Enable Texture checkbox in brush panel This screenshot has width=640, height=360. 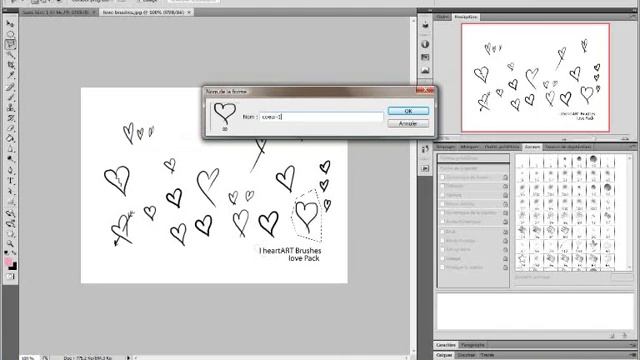point(442,195)
